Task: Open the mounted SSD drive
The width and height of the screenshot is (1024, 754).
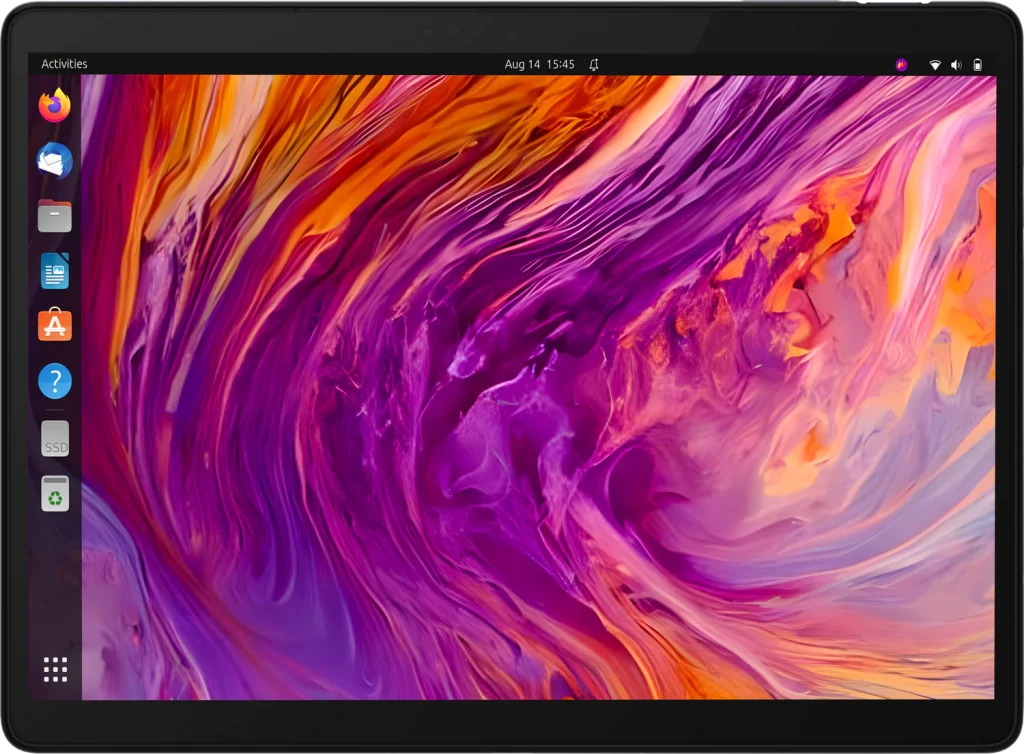Action: (x=55, y=440)
